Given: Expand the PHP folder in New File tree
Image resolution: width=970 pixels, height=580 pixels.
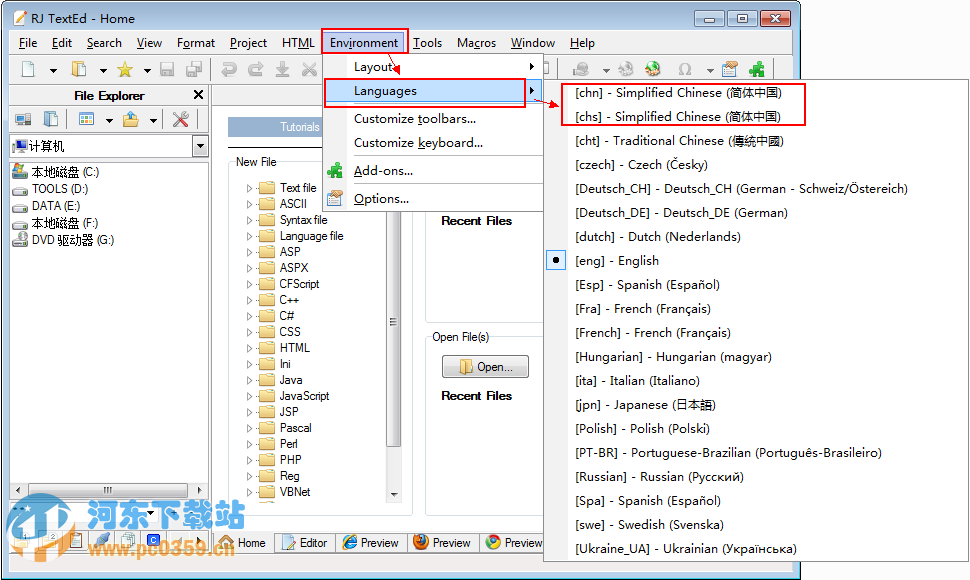Looking at the screenshot, I should pyautogui.click(x=249, y=460).
